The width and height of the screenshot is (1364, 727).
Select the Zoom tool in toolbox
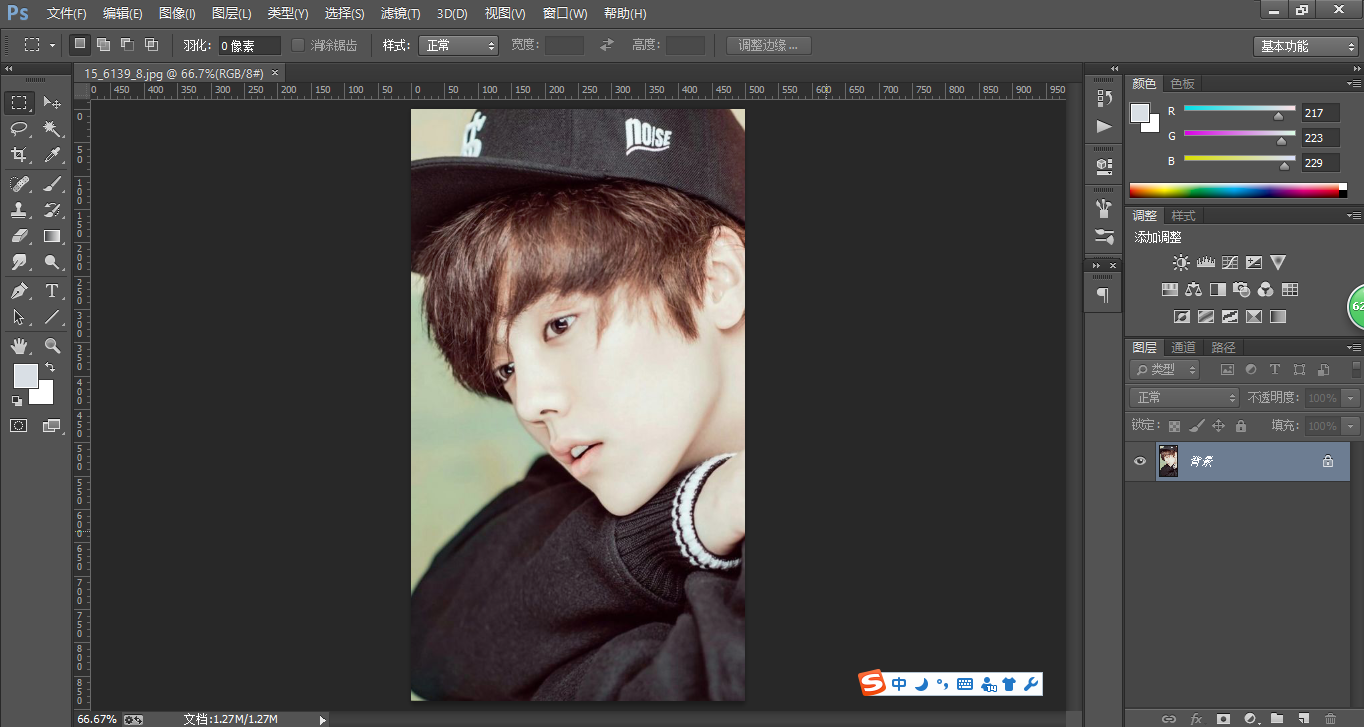tap(52, 346)
